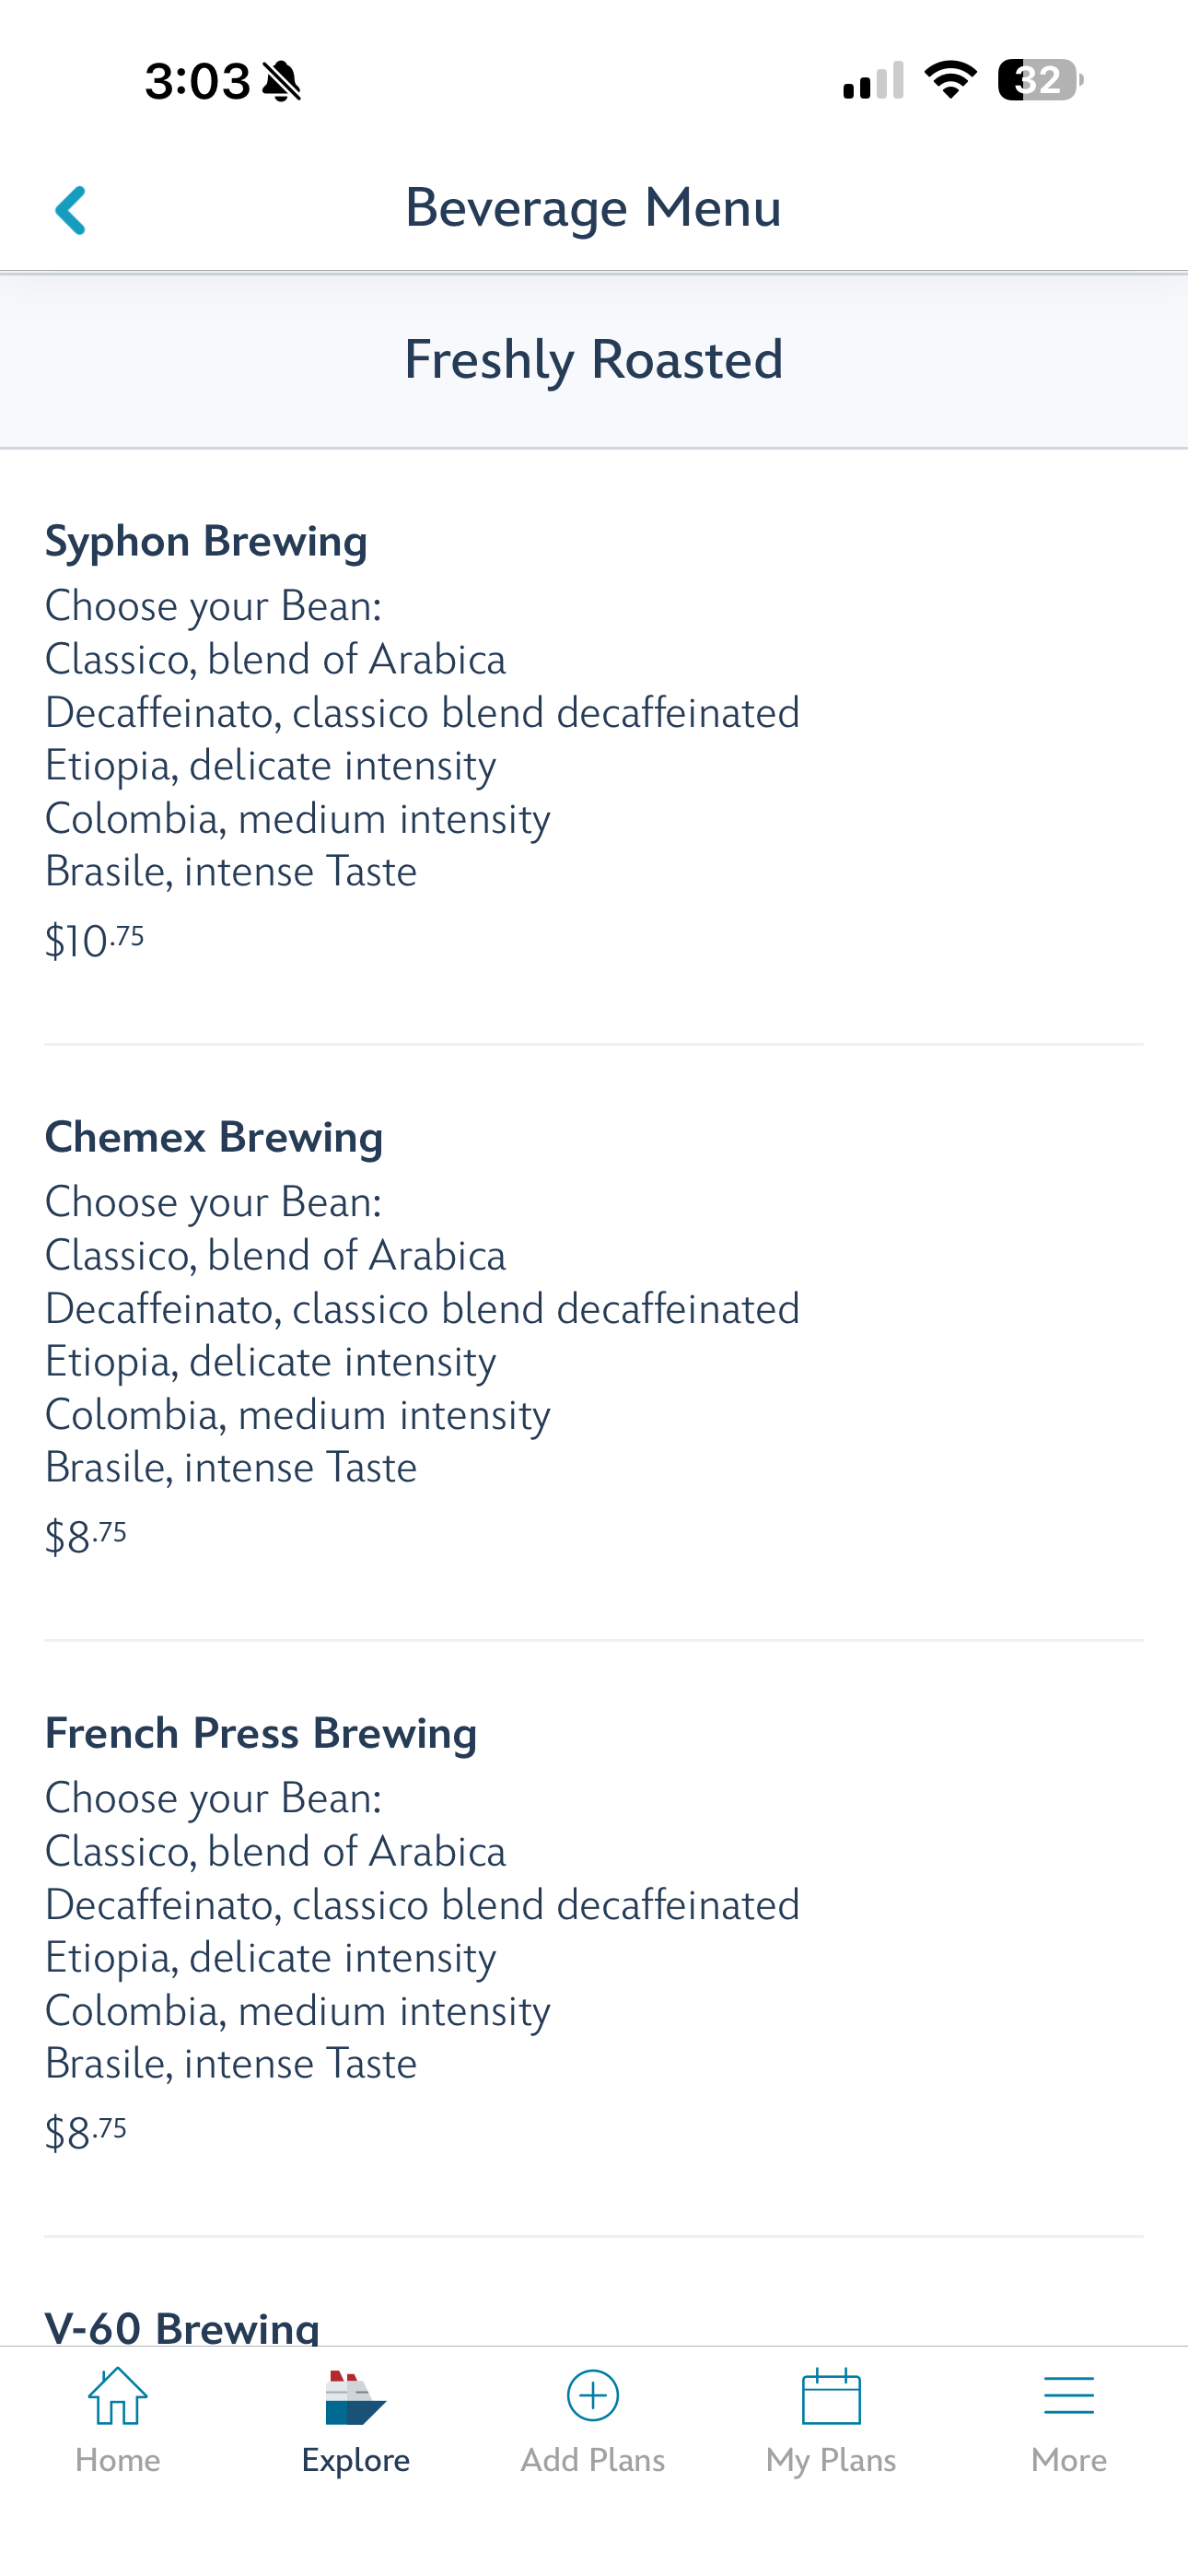Tap the Freshly Roasted section header
This screenshot has width=1188, height=2576.
tap(594, 360)
